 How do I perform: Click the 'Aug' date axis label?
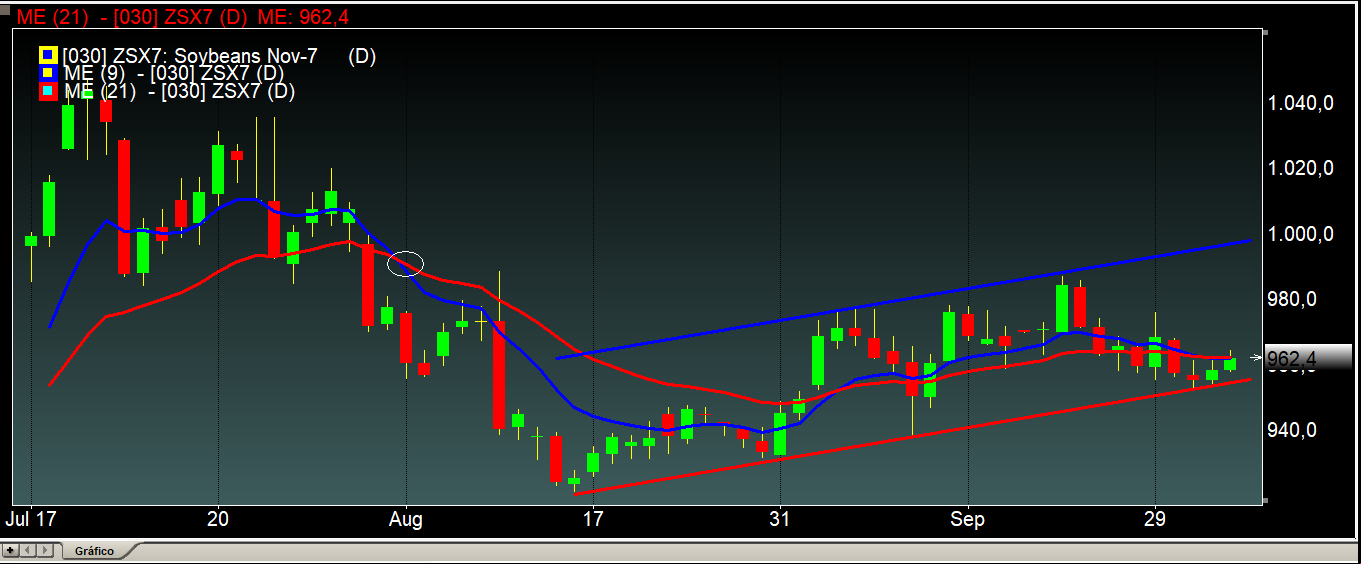pos(406,520)
